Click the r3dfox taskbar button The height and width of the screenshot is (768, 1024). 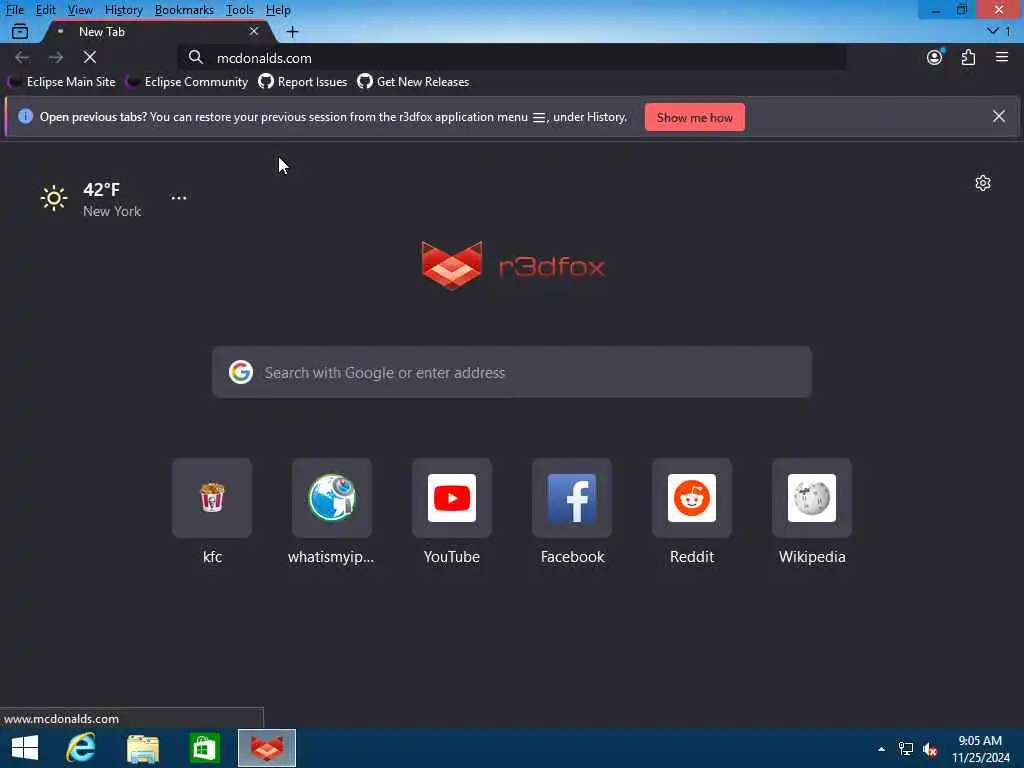click(x=266, y=748)
